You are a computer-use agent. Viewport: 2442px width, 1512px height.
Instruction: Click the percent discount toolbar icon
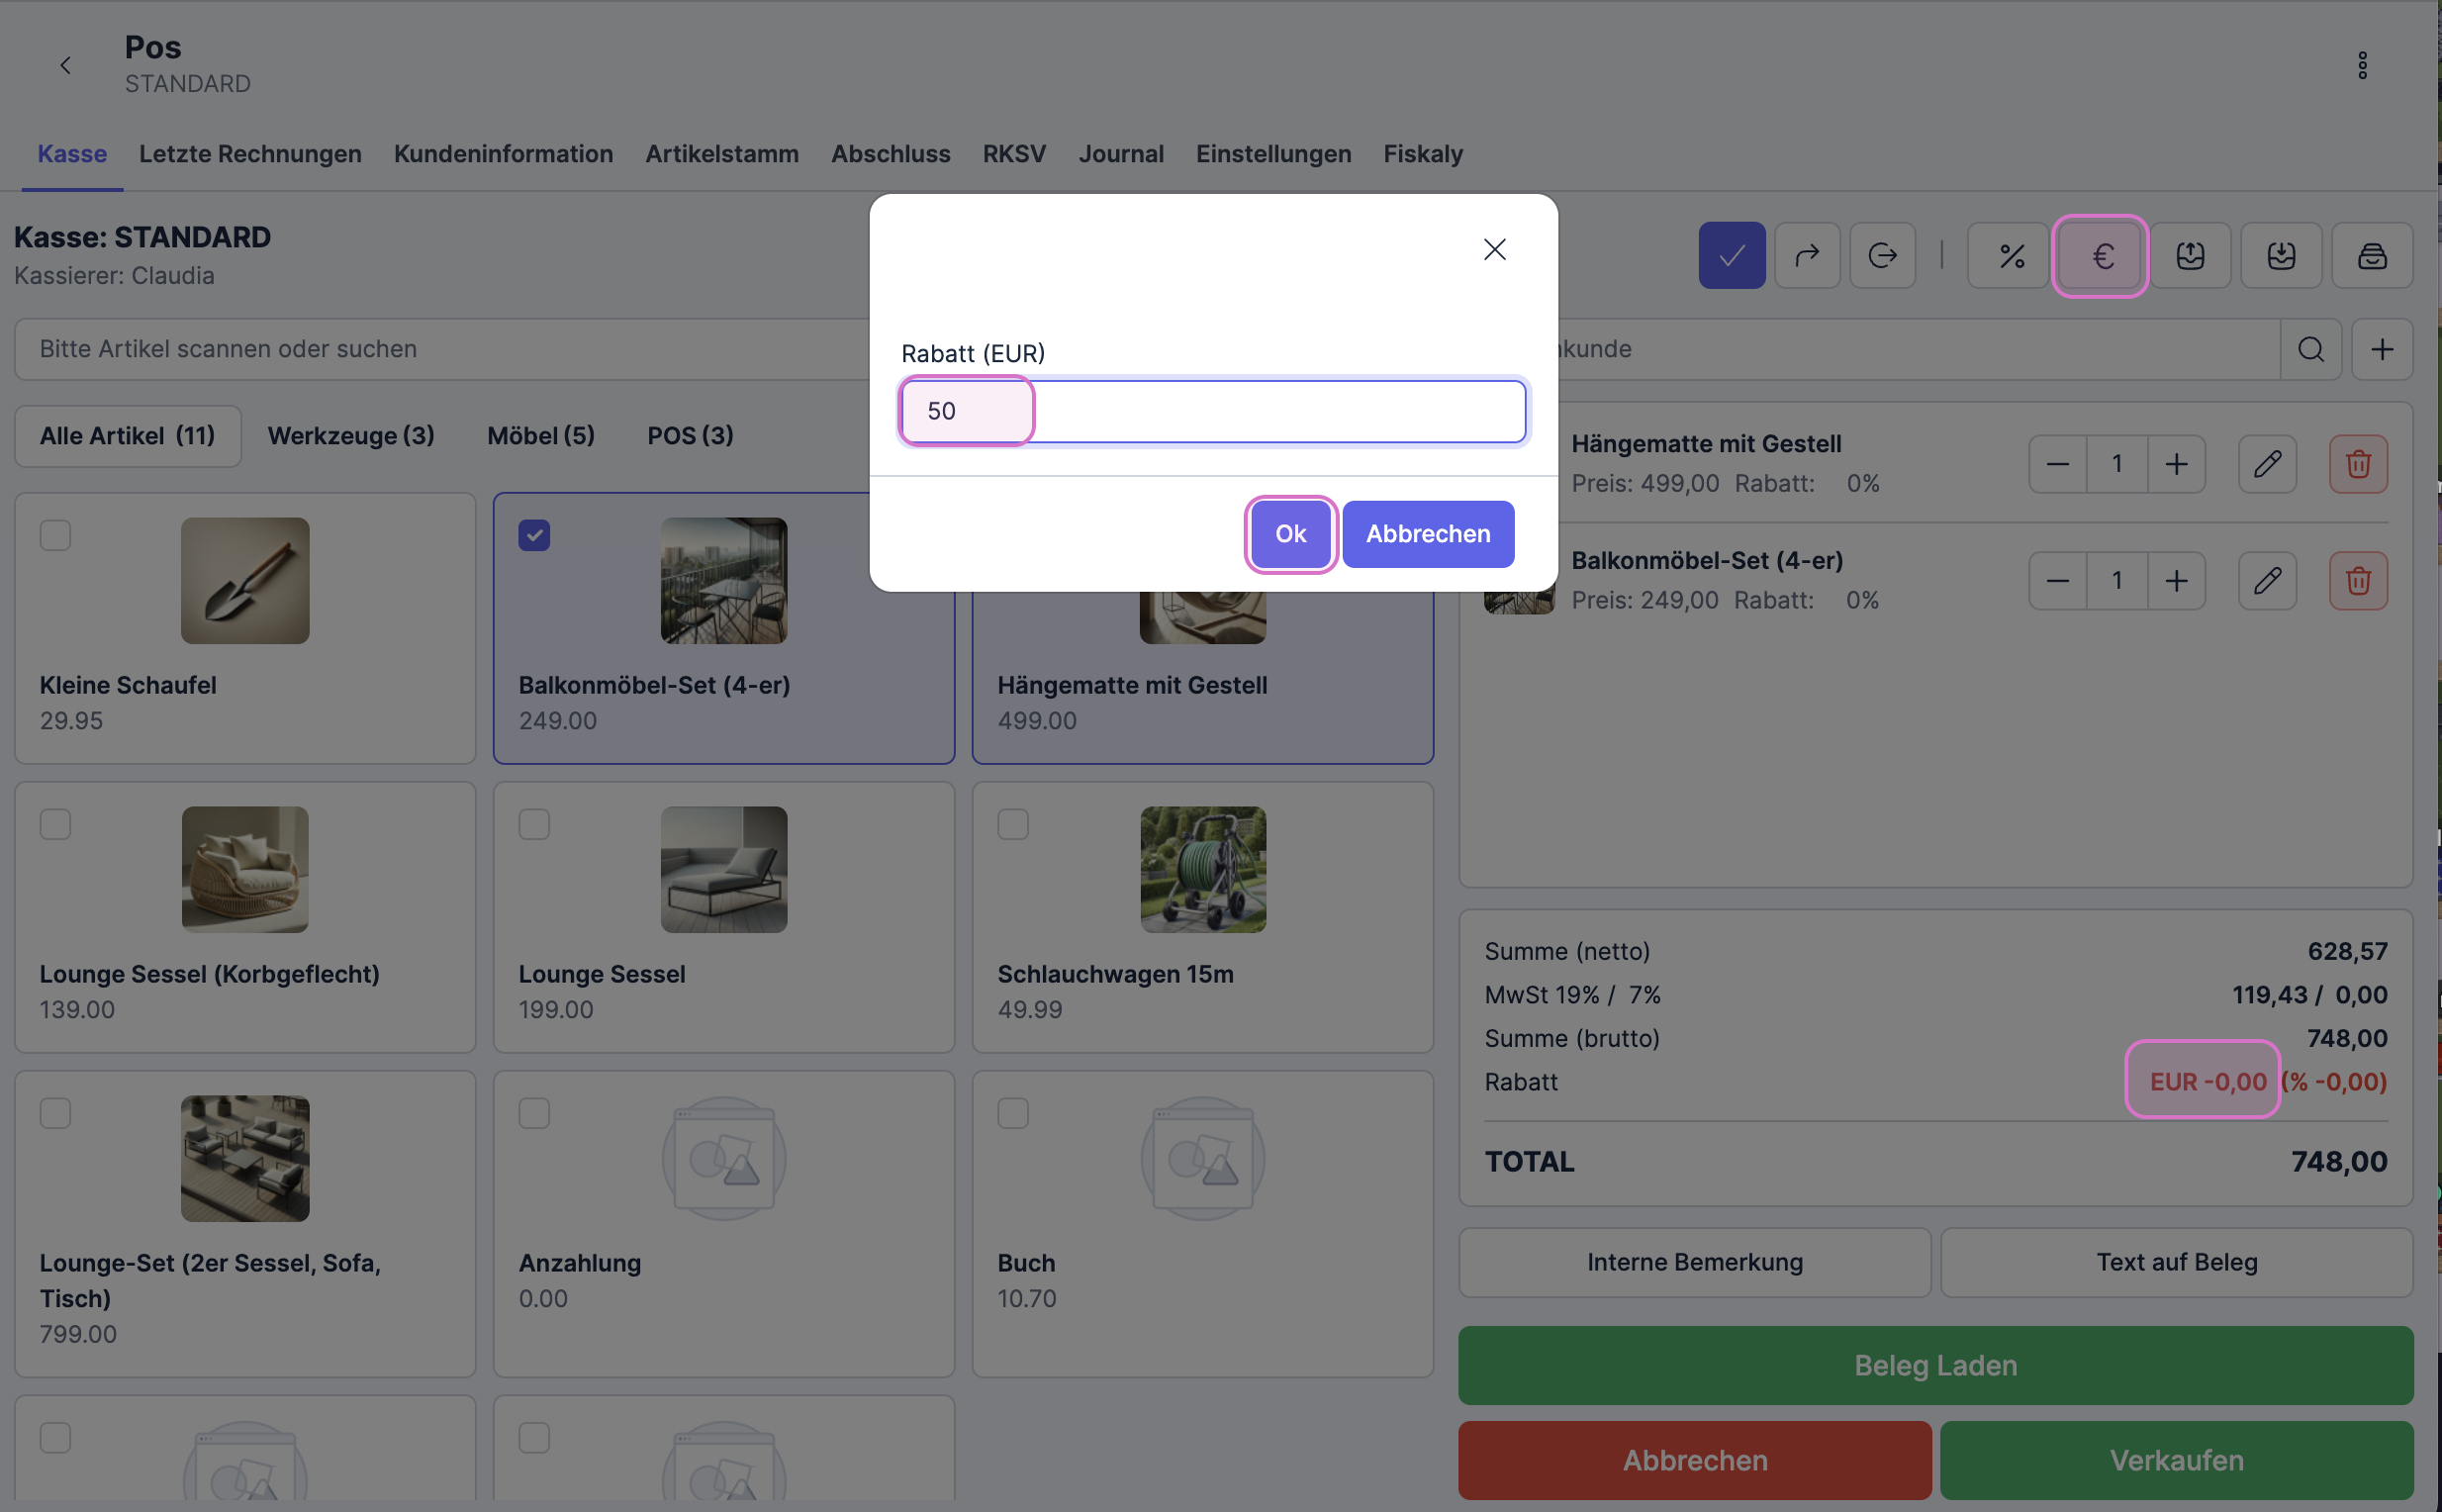tap(2011, 256)
